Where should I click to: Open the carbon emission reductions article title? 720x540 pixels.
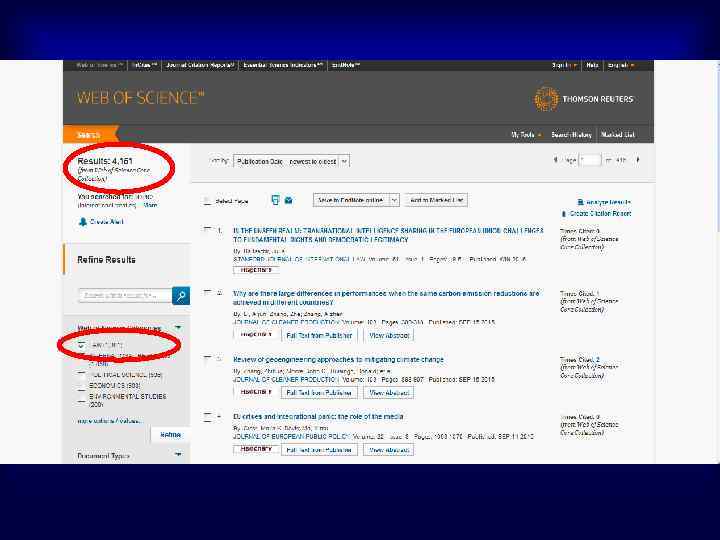coord(386,298)
